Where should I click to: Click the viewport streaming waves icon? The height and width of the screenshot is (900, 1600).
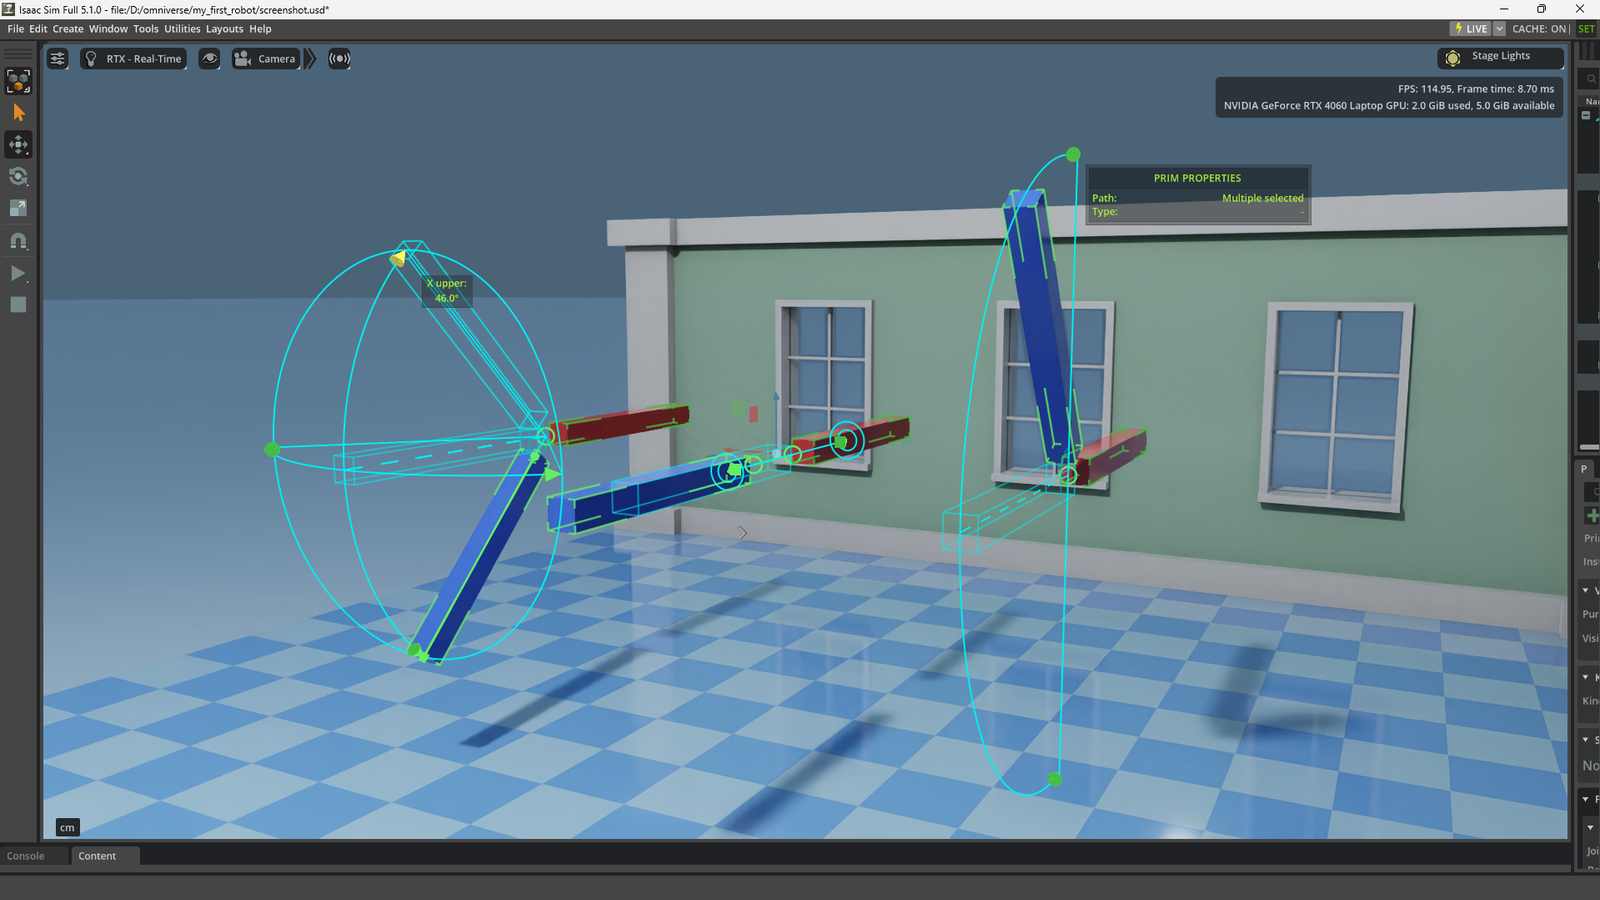click(x=339, y=59)
